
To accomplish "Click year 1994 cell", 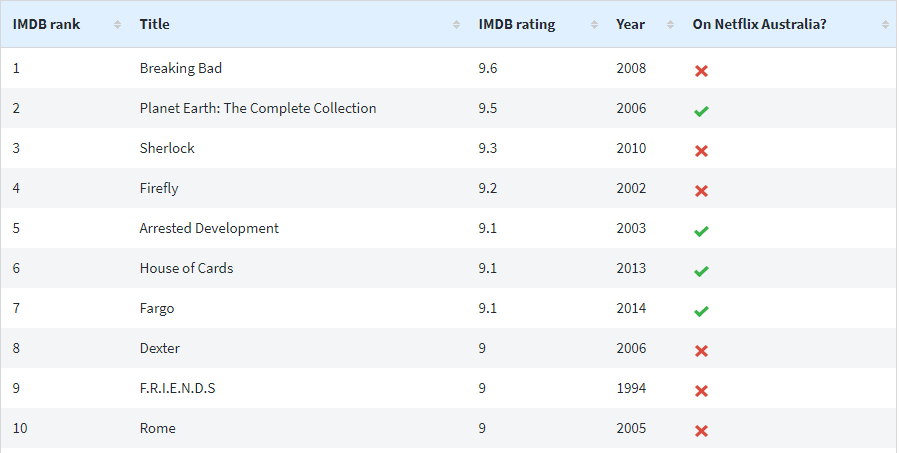I will pyautogui.click(x=631, y=388).
